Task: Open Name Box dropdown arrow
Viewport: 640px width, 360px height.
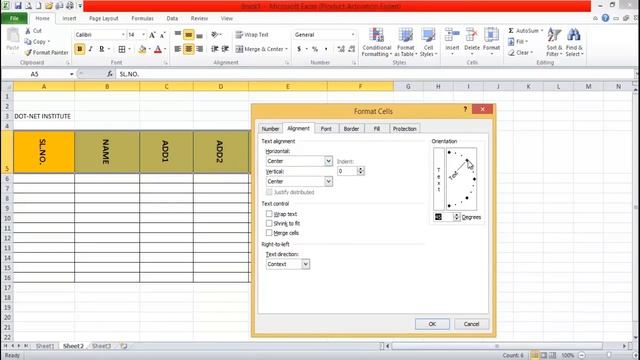Action: click(71, 74)
